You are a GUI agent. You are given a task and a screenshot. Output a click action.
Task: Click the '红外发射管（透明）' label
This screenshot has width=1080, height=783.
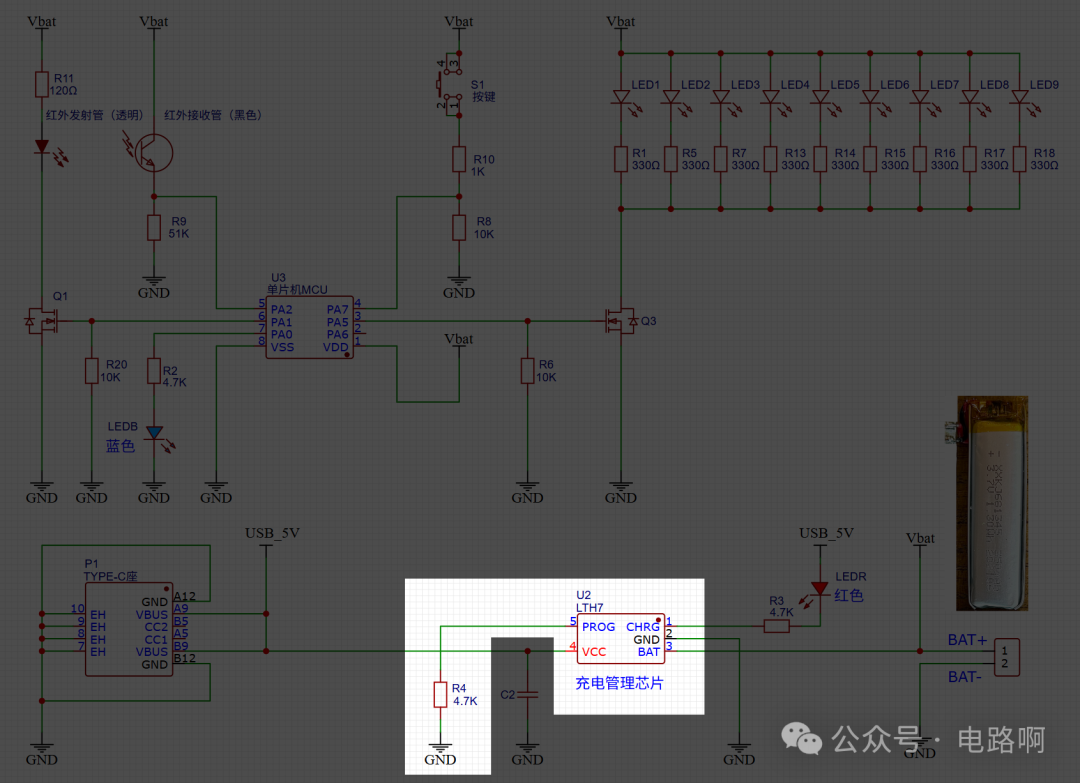point(94,115)
